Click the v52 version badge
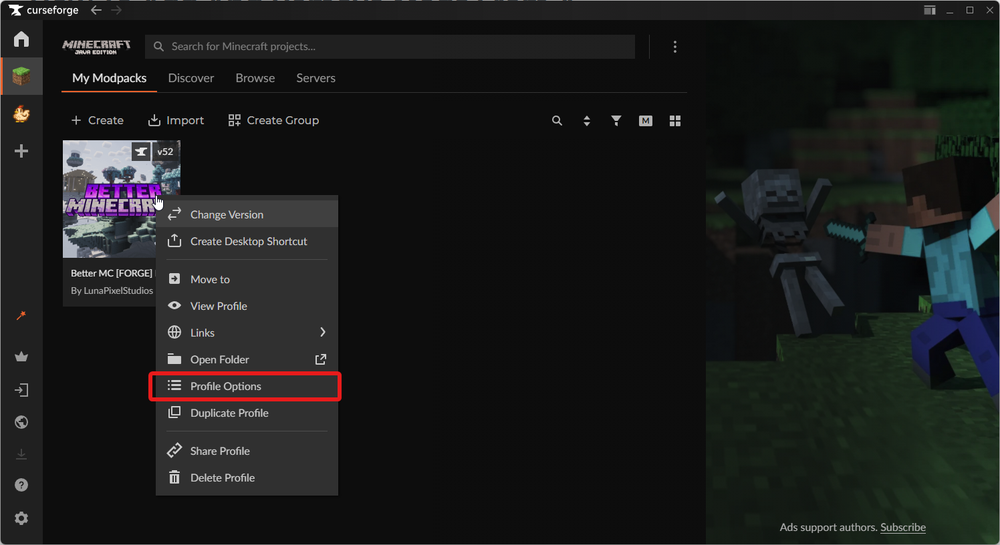This screenshot has width=1000, height=545. point(165,152)
